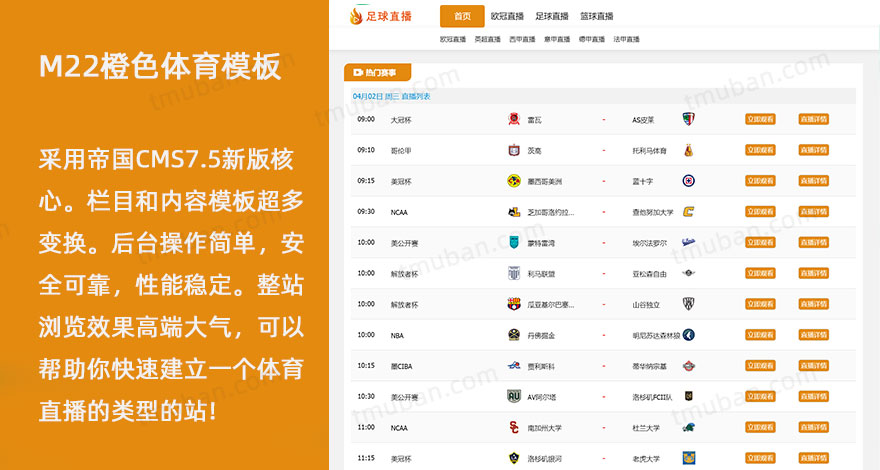Click the 洛杉矶银河 team crest

(x=514, y=458)
